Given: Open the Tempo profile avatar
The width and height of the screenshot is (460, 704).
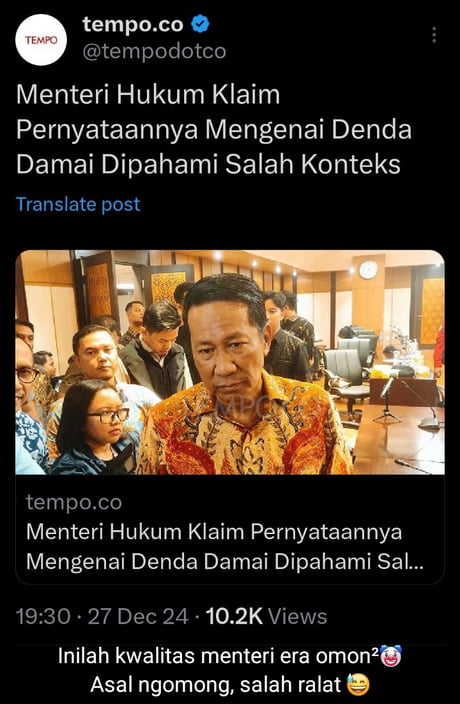Looking at the screenshot, I should point(41,40).
